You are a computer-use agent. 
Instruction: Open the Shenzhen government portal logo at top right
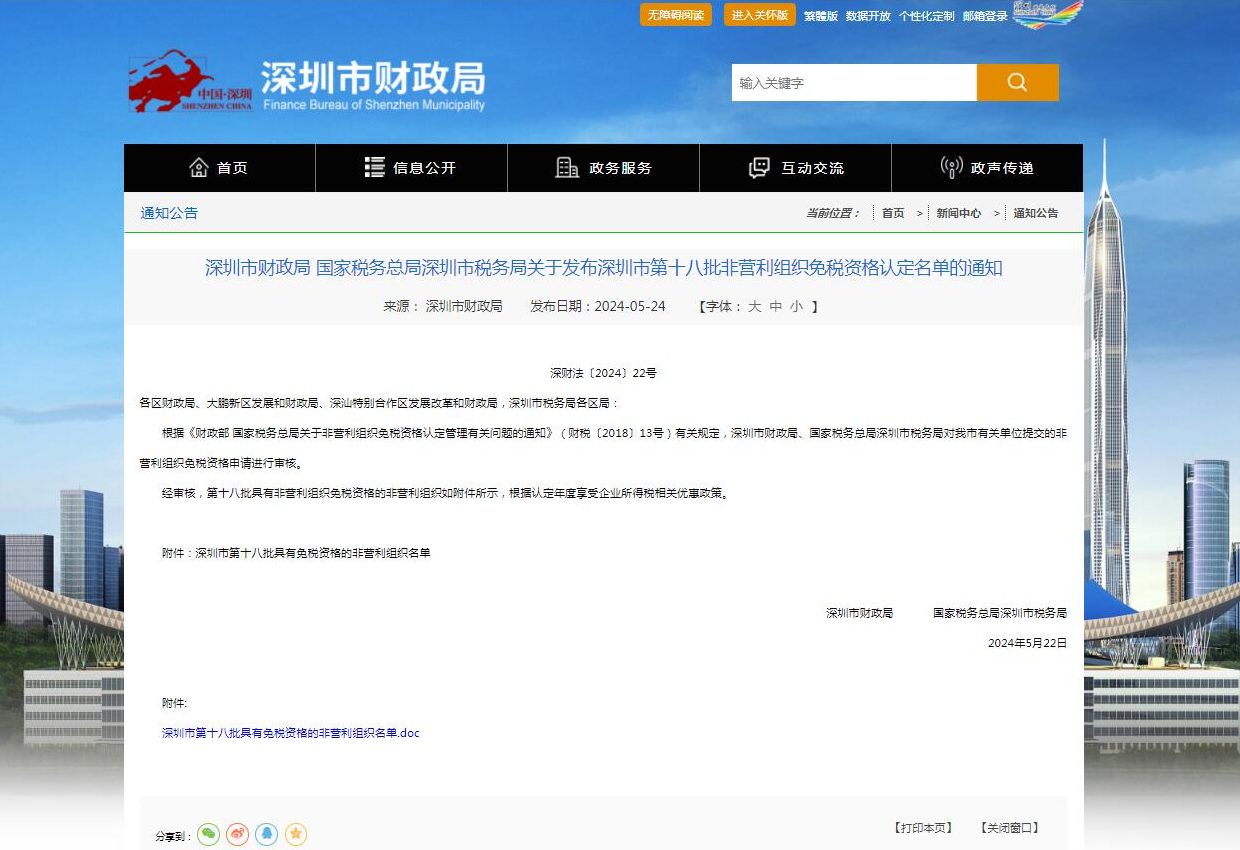point(1047,15)
